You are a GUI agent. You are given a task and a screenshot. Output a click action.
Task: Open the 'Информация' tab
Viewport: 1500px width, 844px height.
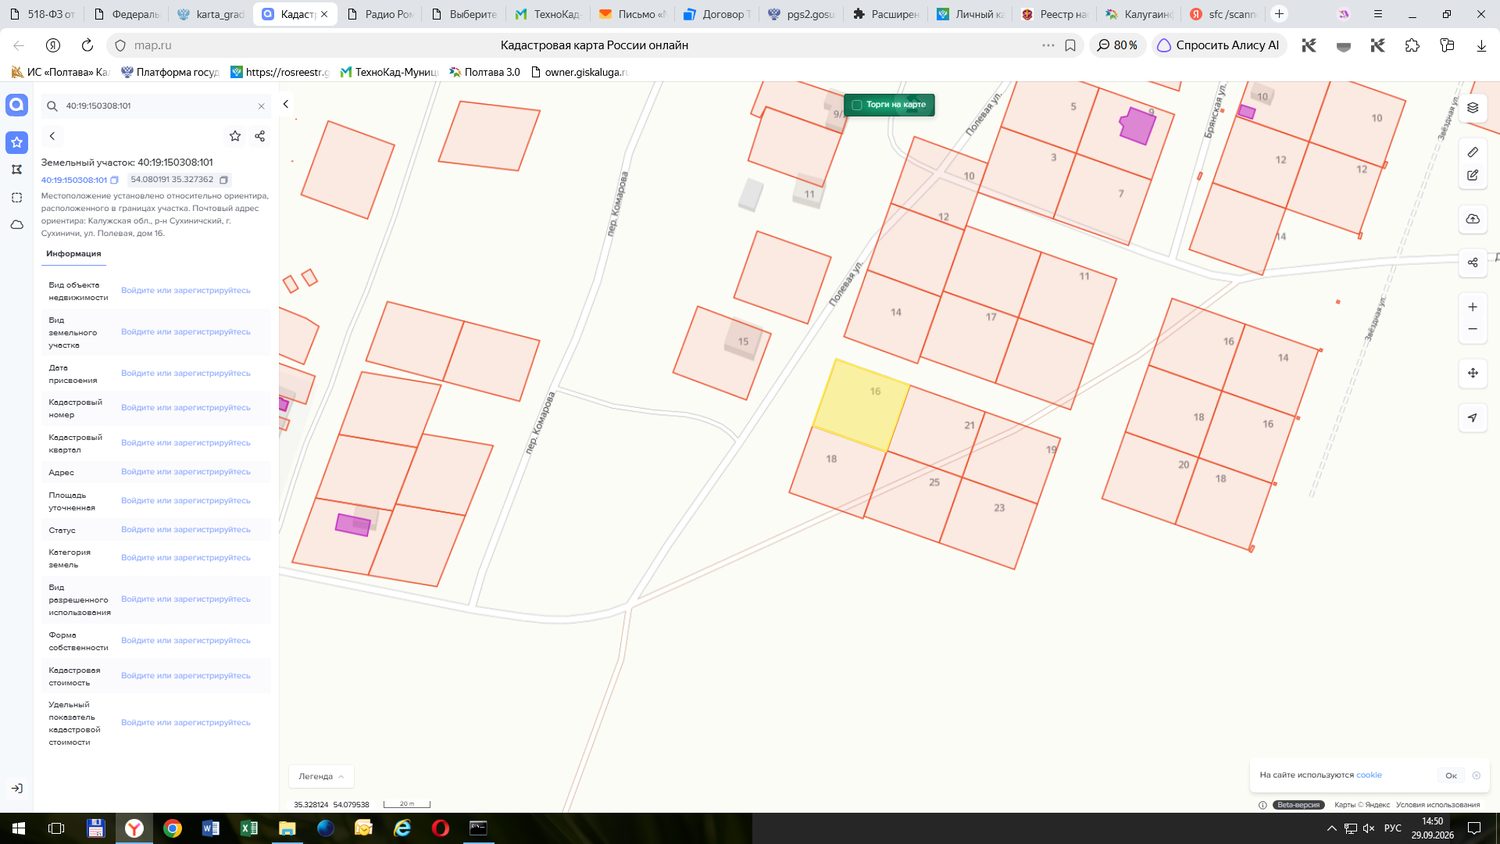73,254
